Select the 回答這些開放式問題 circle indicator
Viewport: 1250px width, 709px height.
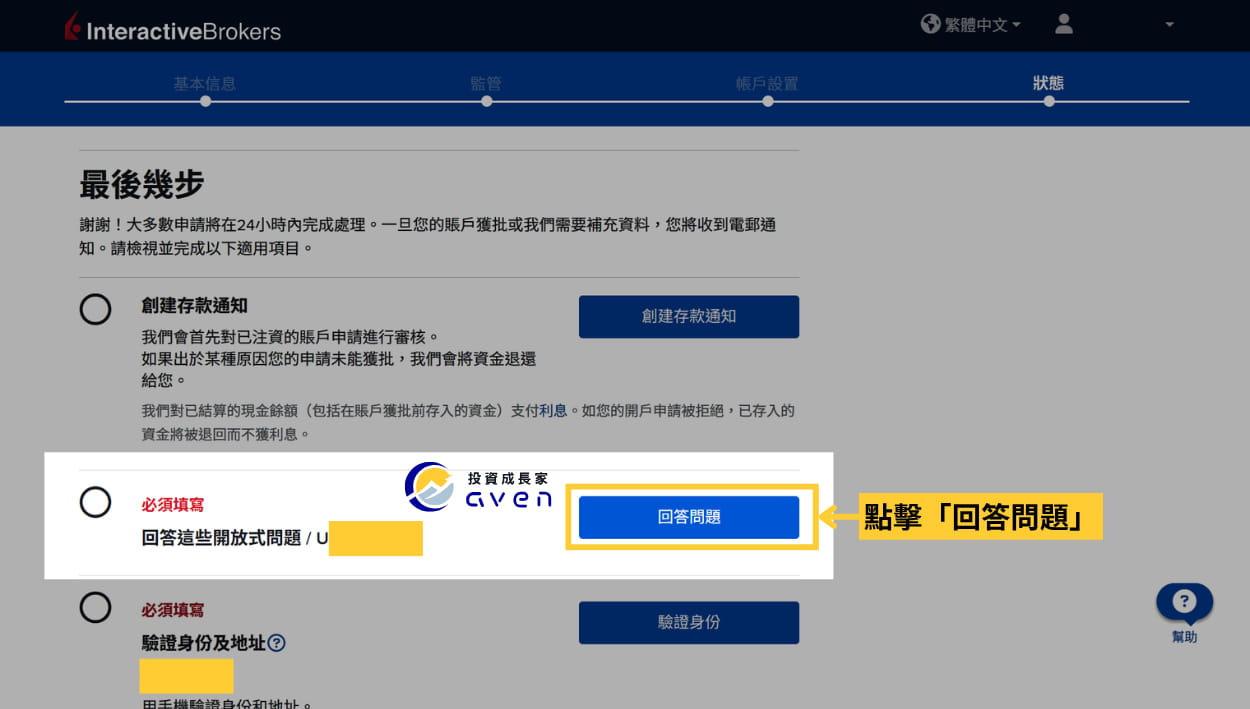coord(95,502)
